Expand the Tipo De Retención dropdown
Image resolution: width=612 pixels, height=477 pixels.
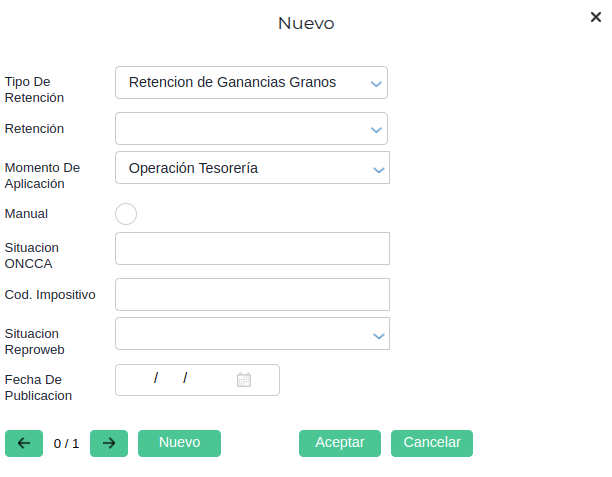(x=250, y=82)
